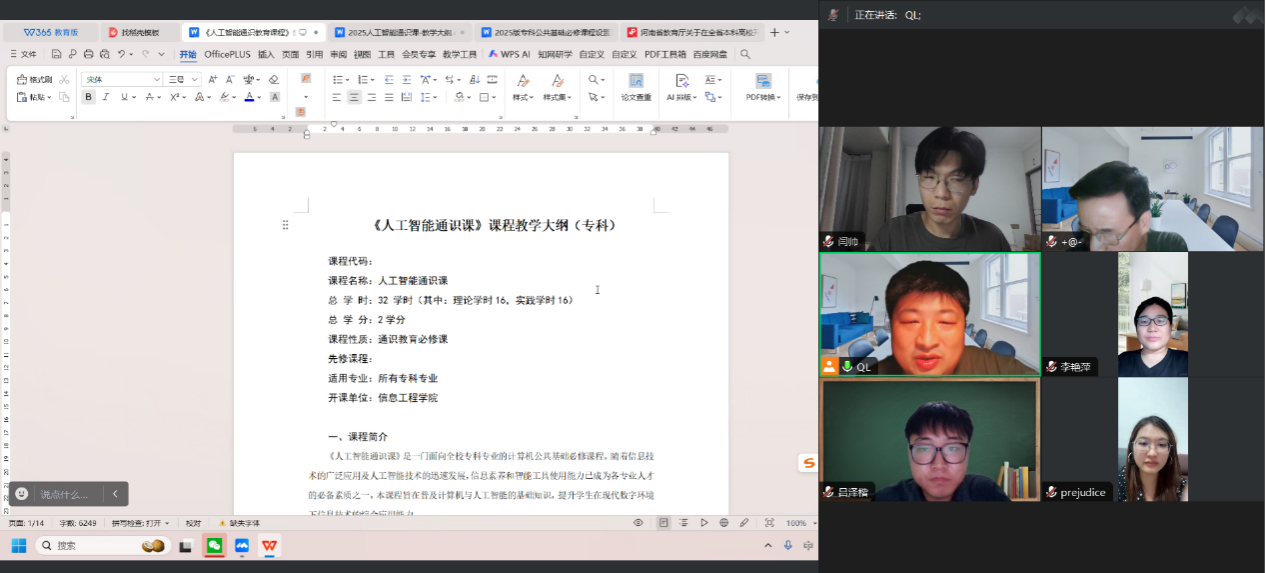Open the 插入 Insert ribbon tab
Viewport: 1266px width, 573px height.
[x=266, y=54]
